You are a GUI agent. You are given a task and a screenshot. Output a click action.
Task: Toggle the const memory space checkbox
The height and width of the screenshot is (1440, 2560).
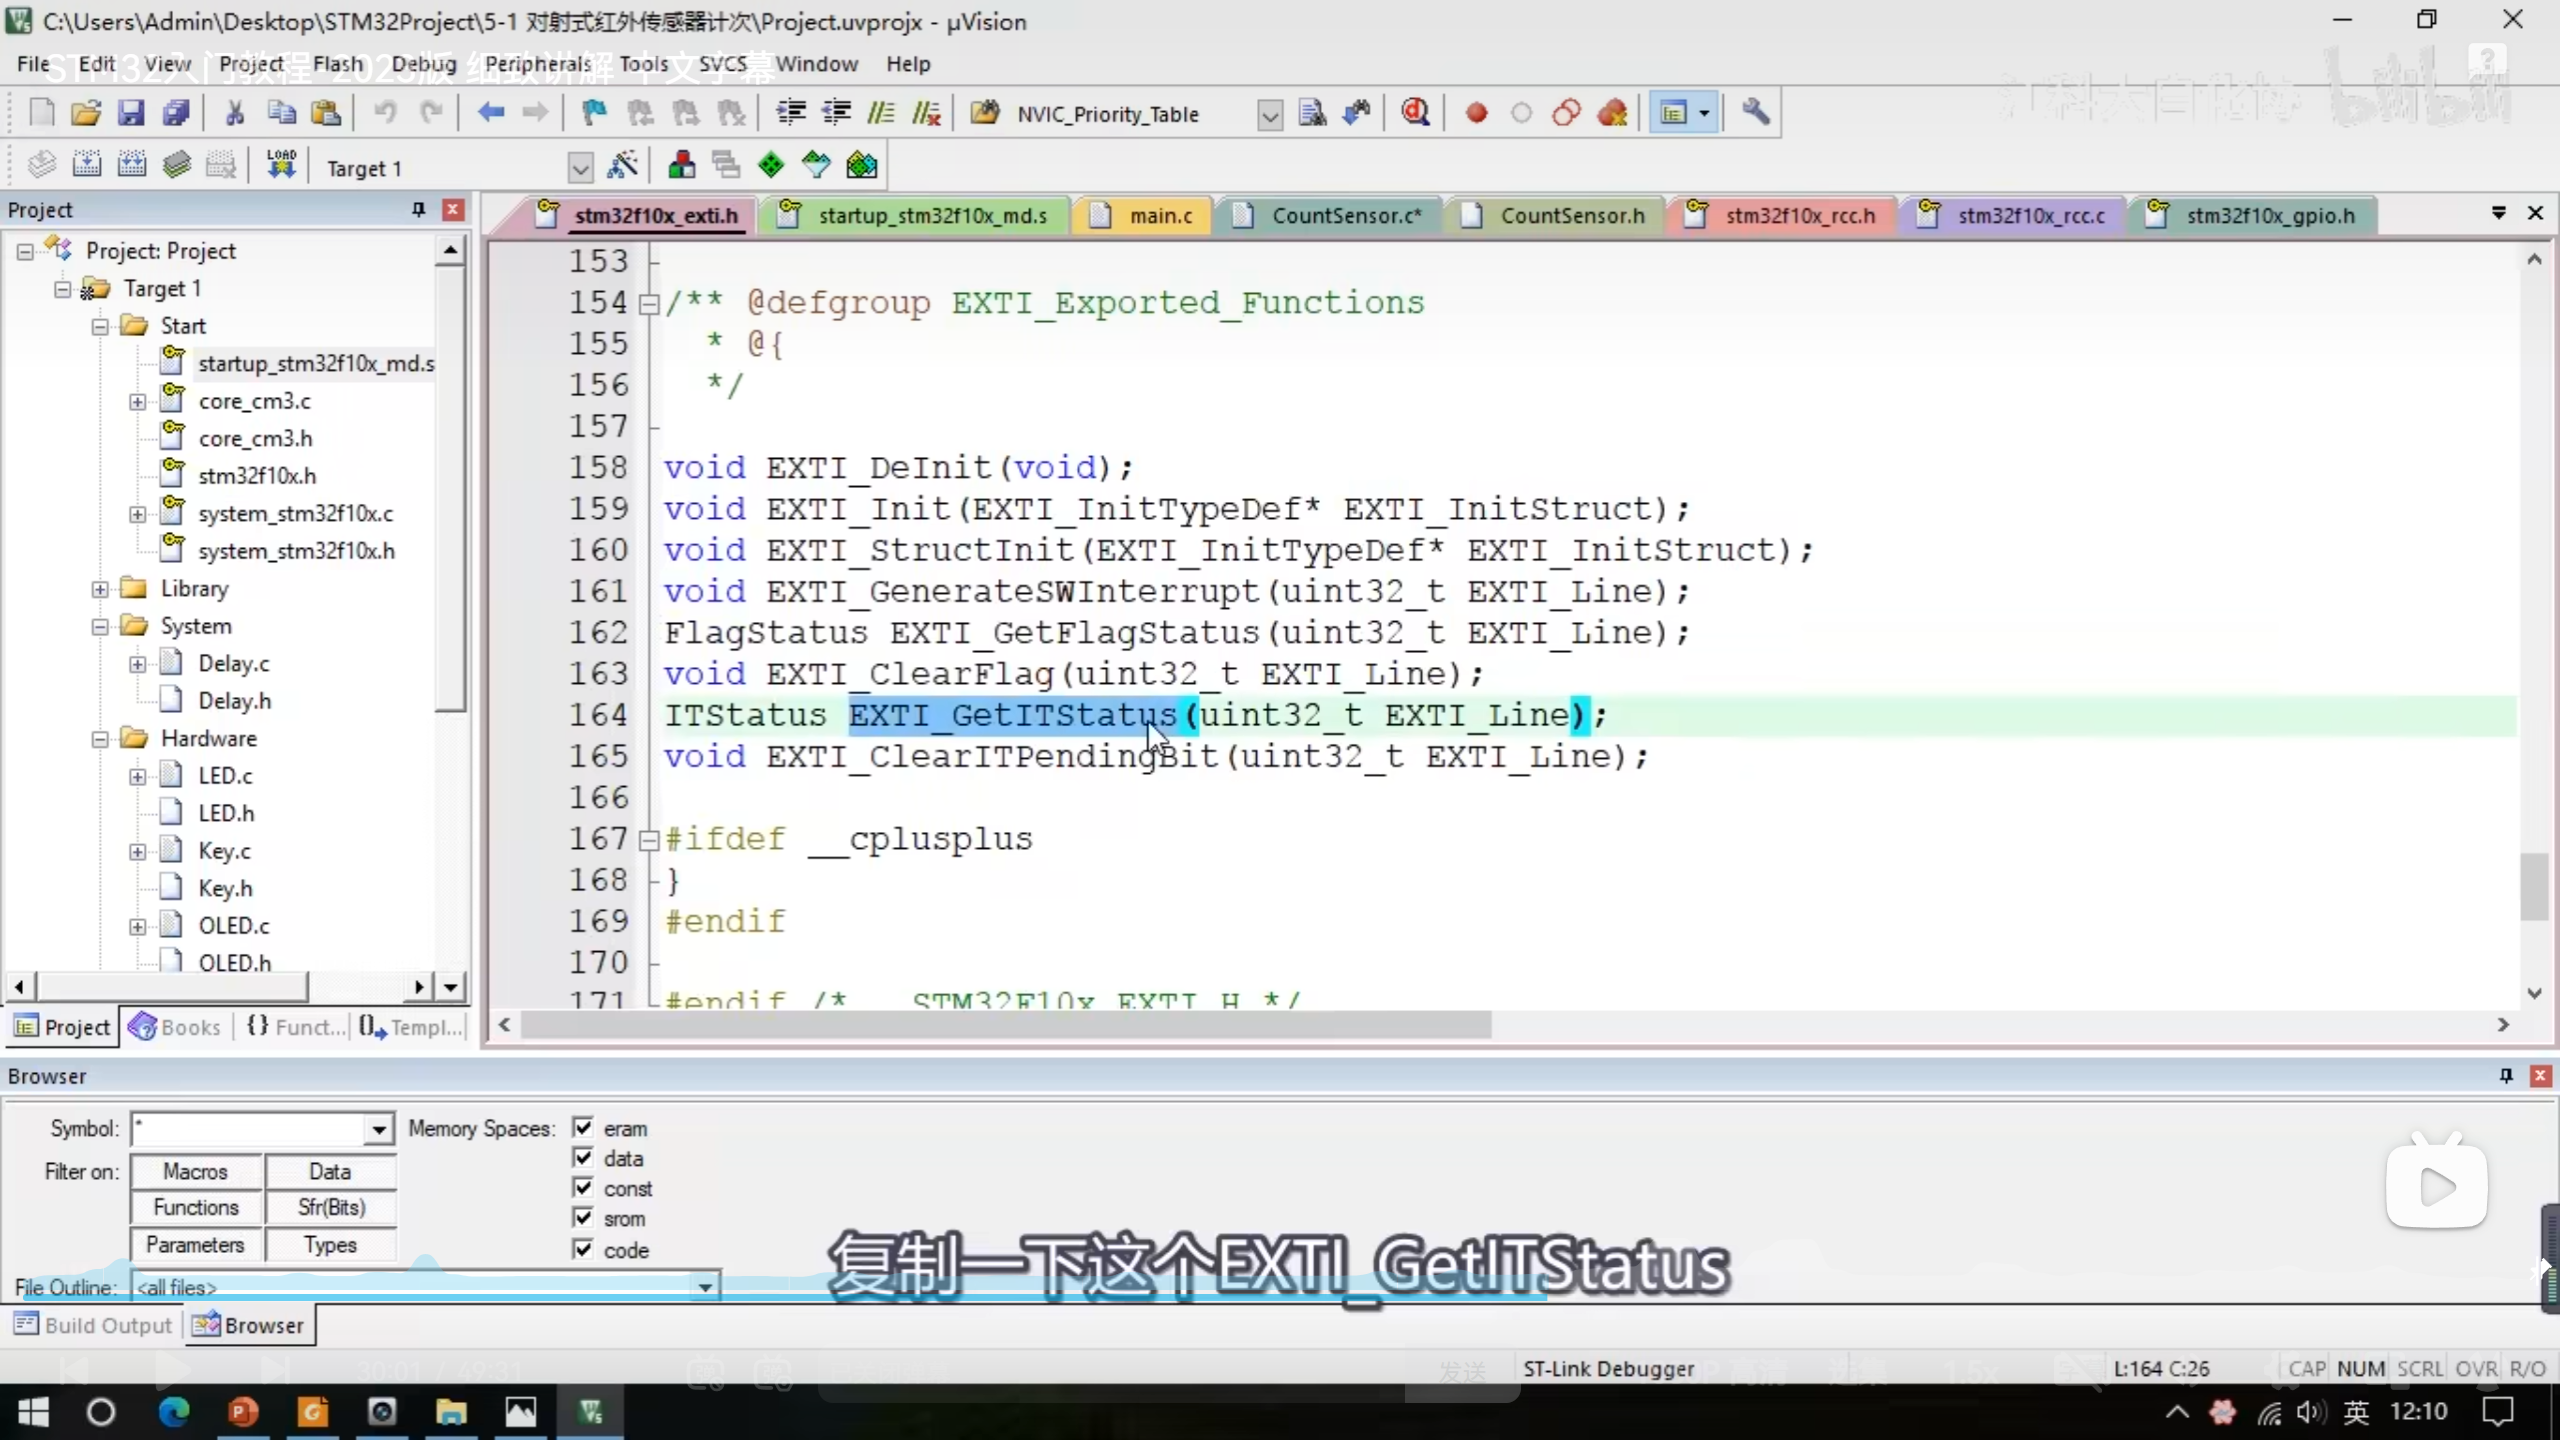pos(583,1188)
